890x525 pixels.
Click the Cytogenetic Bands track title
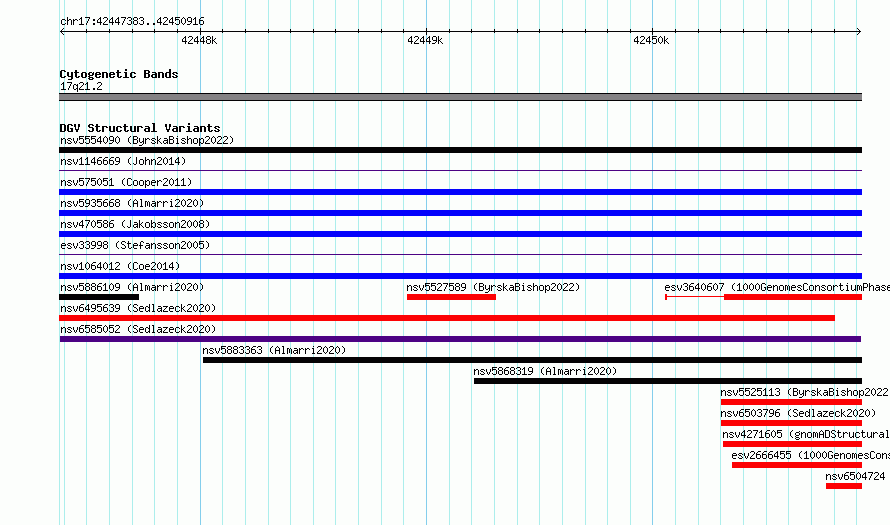119,74
